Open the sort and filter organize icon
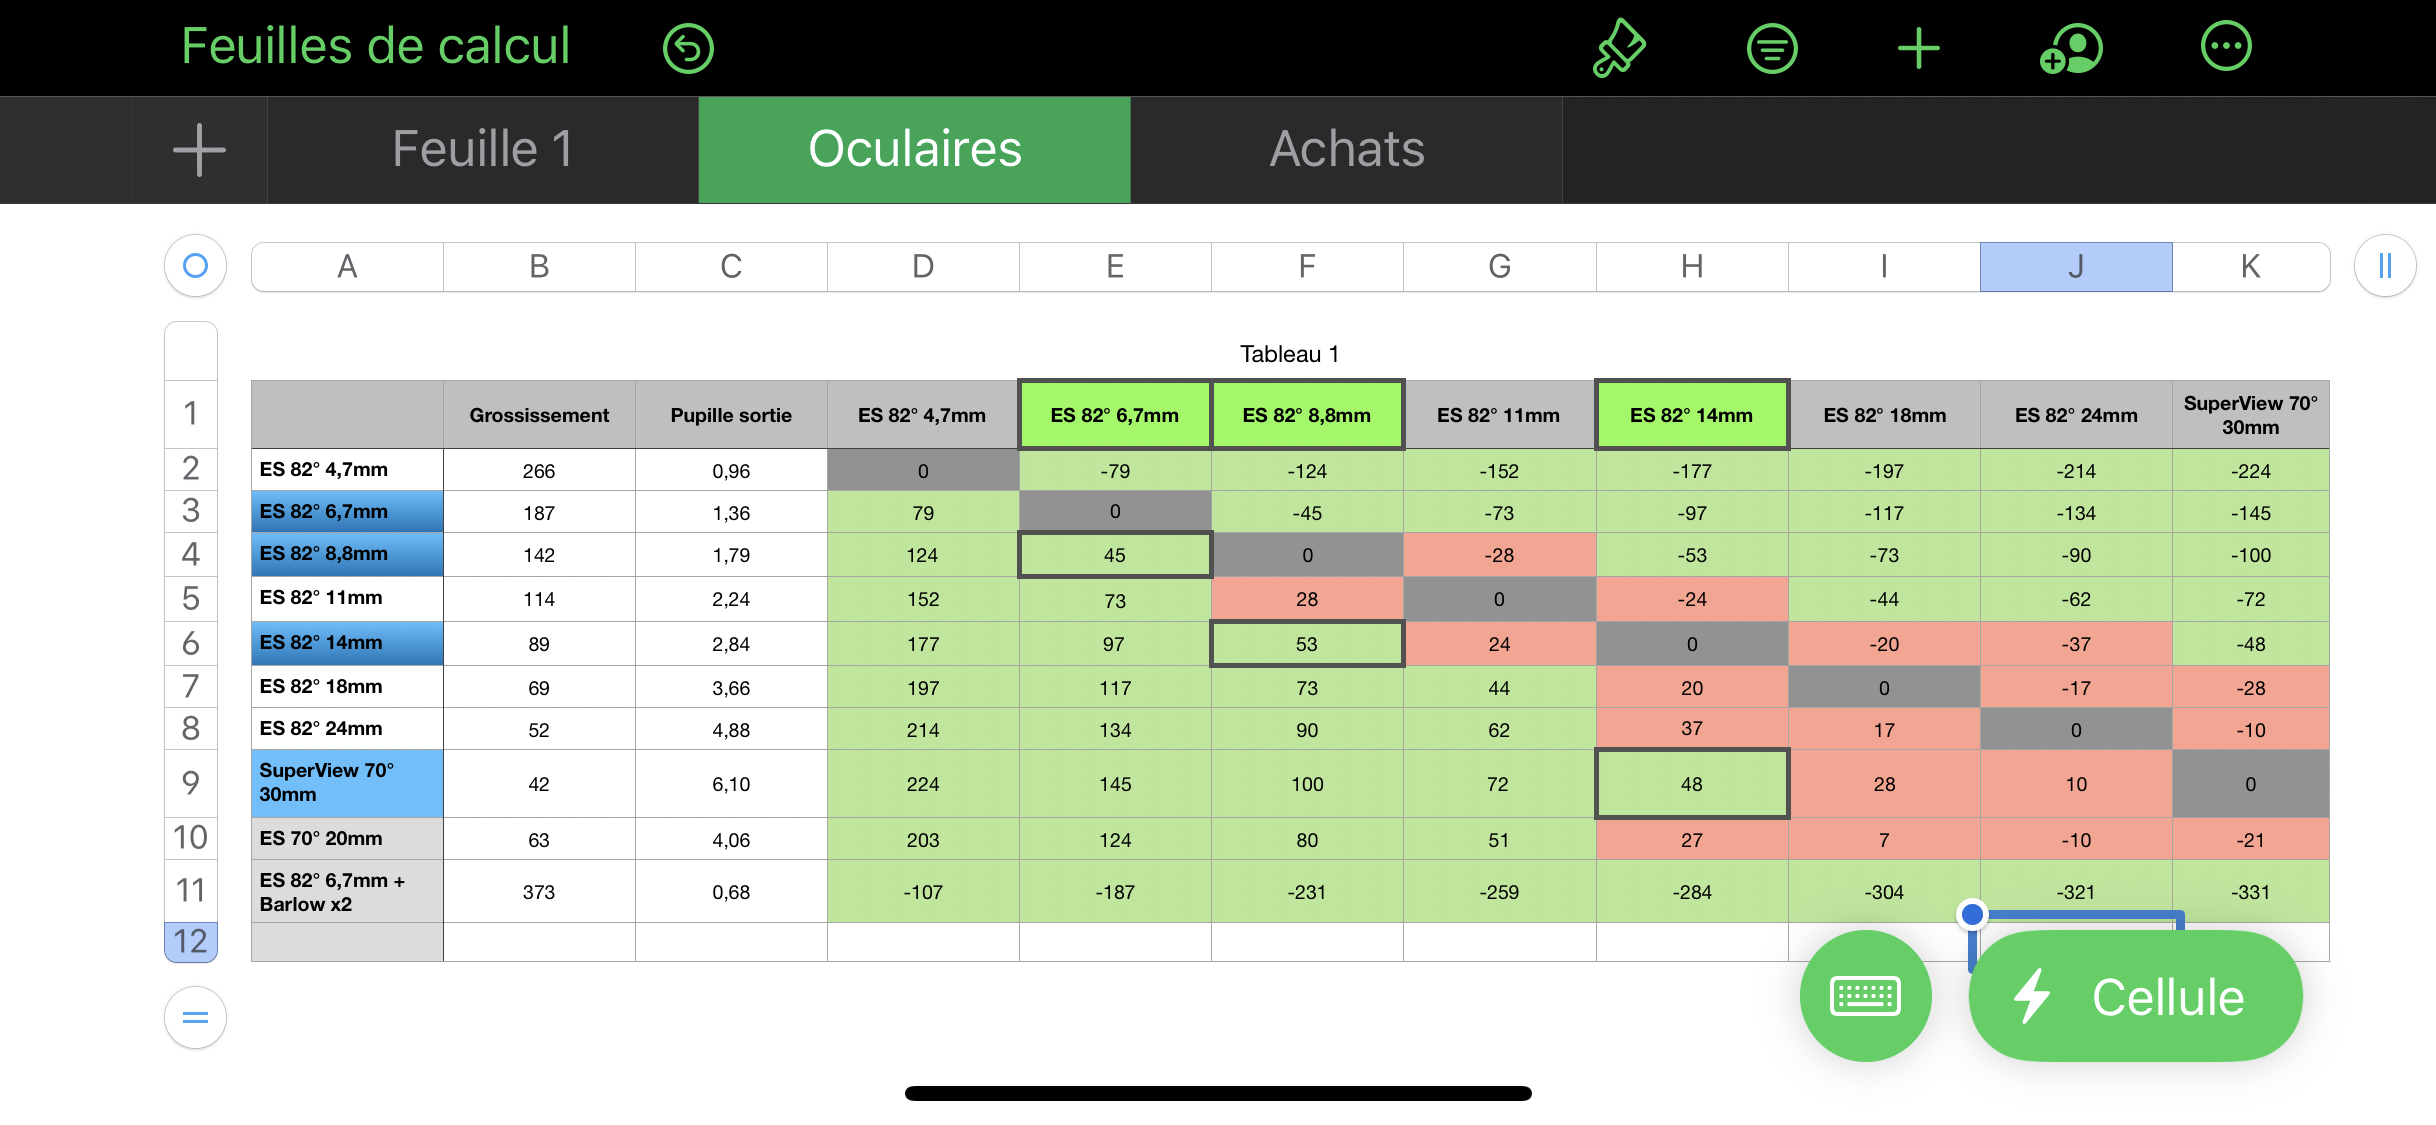The width and height of the screenshot is (2436, 1125). [x=1772, y=48]
